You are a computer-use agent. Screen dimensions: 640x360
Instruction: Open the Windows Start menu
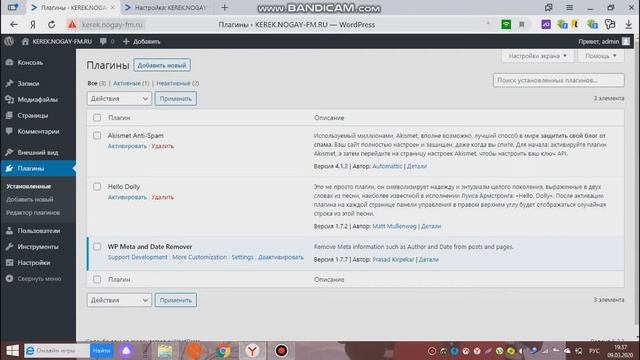12,351
